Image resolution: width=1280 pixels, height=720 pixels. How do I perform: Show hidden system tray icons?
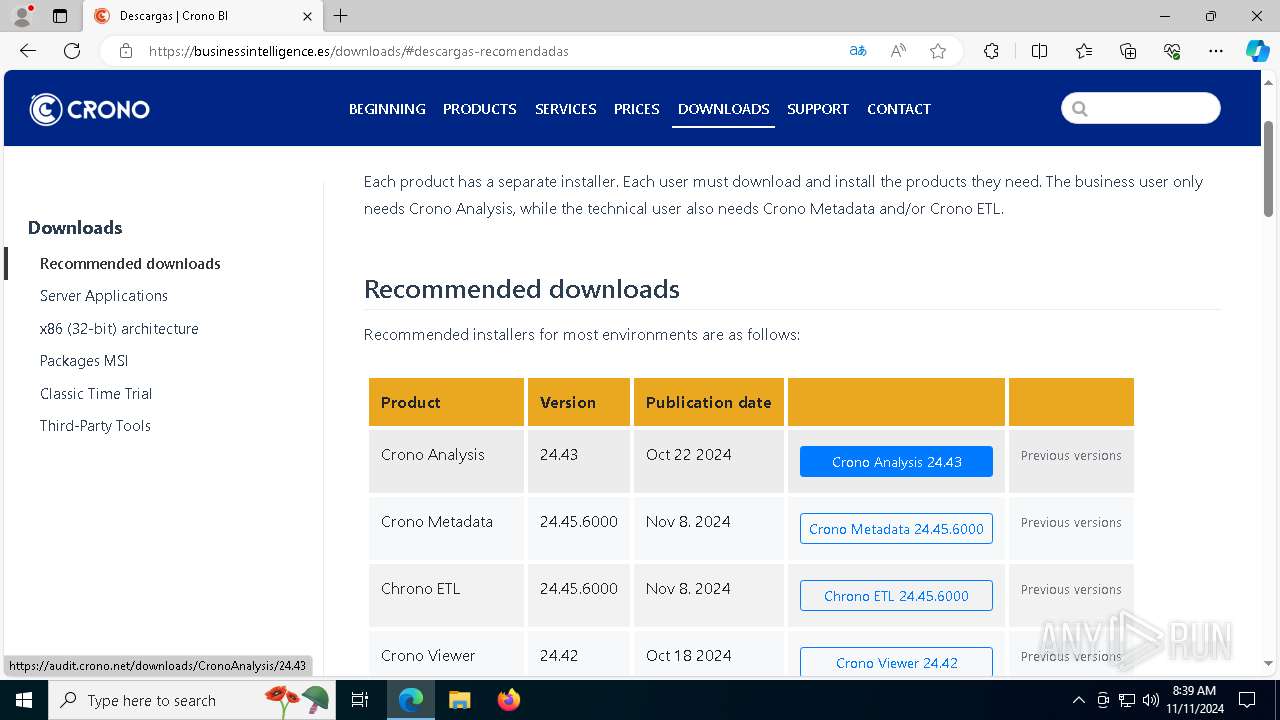coord(1078,700)
